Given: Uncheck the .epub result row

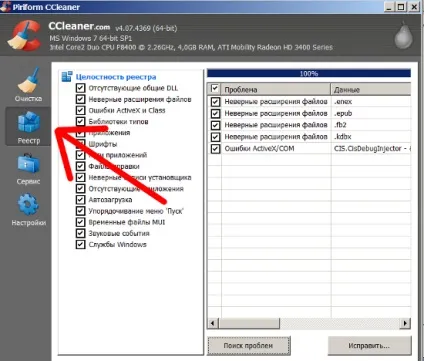Looking at the screenshot, I should tap(215, 113).
